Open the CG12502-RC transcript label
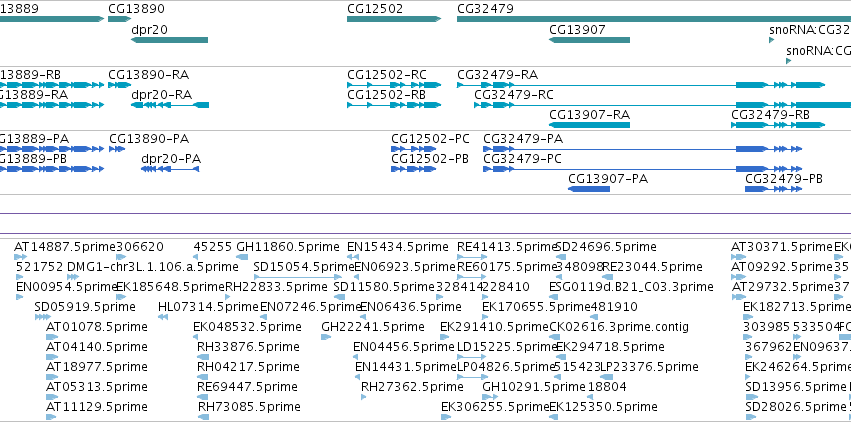The height and width of the screenshot is (422, 851). click(x=387, y=75)
